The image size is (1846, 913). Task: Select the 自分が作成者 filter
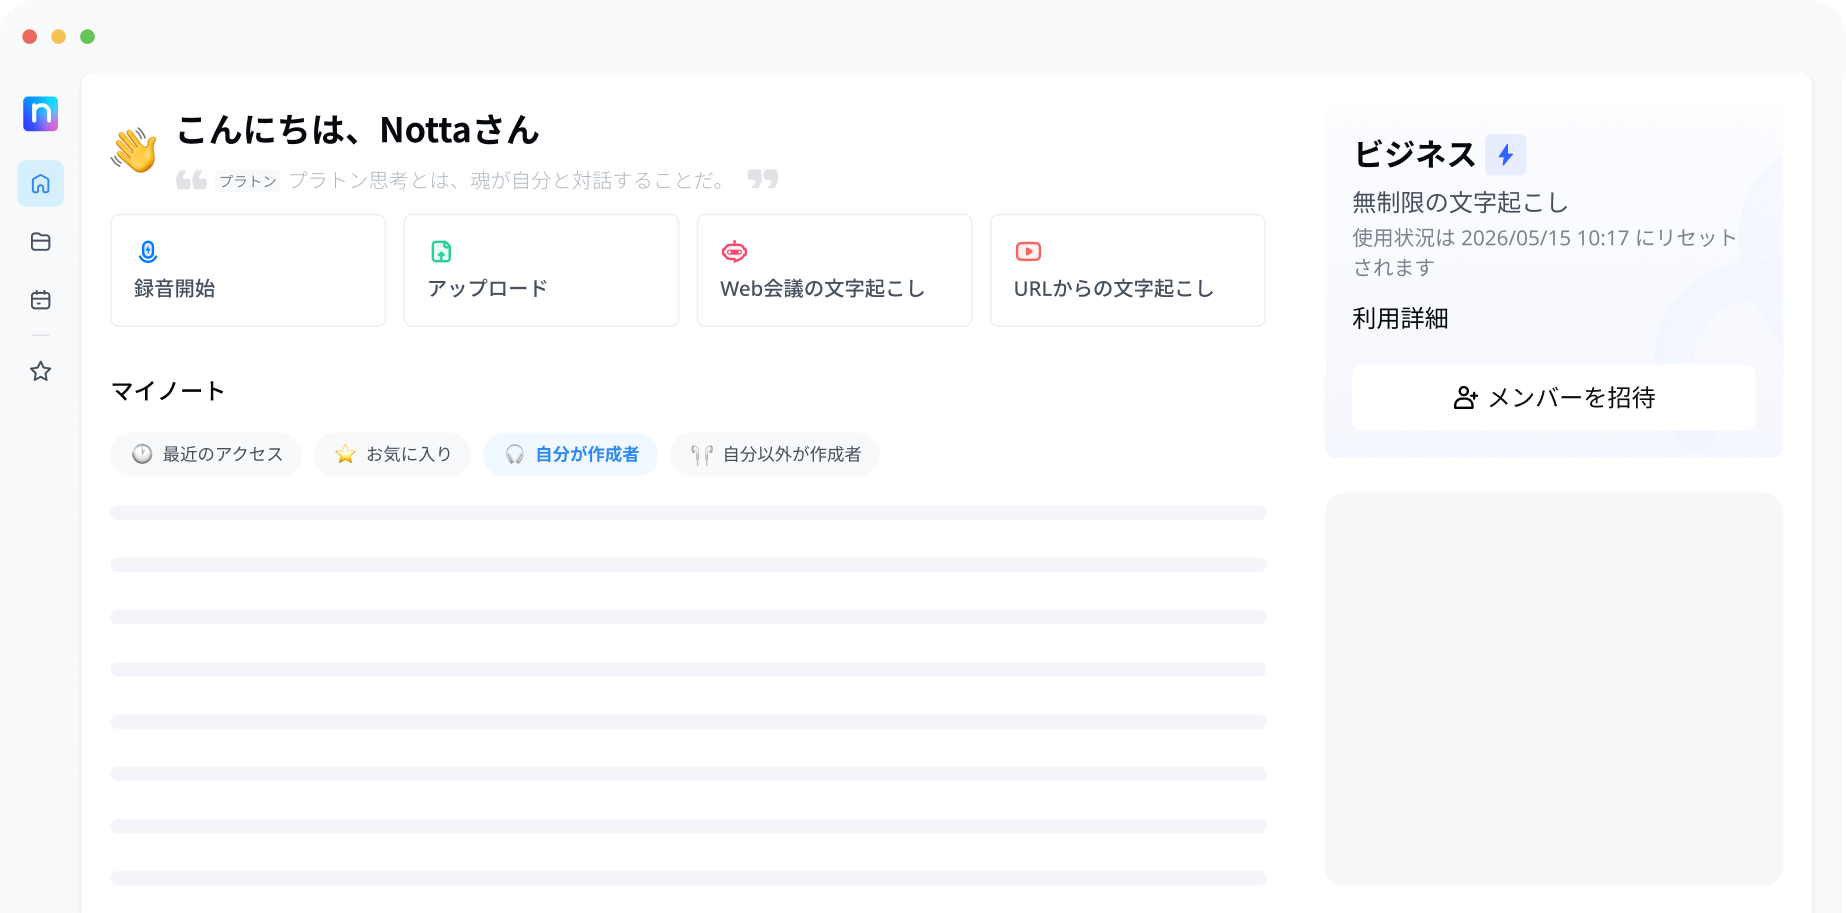click(571, 454)
